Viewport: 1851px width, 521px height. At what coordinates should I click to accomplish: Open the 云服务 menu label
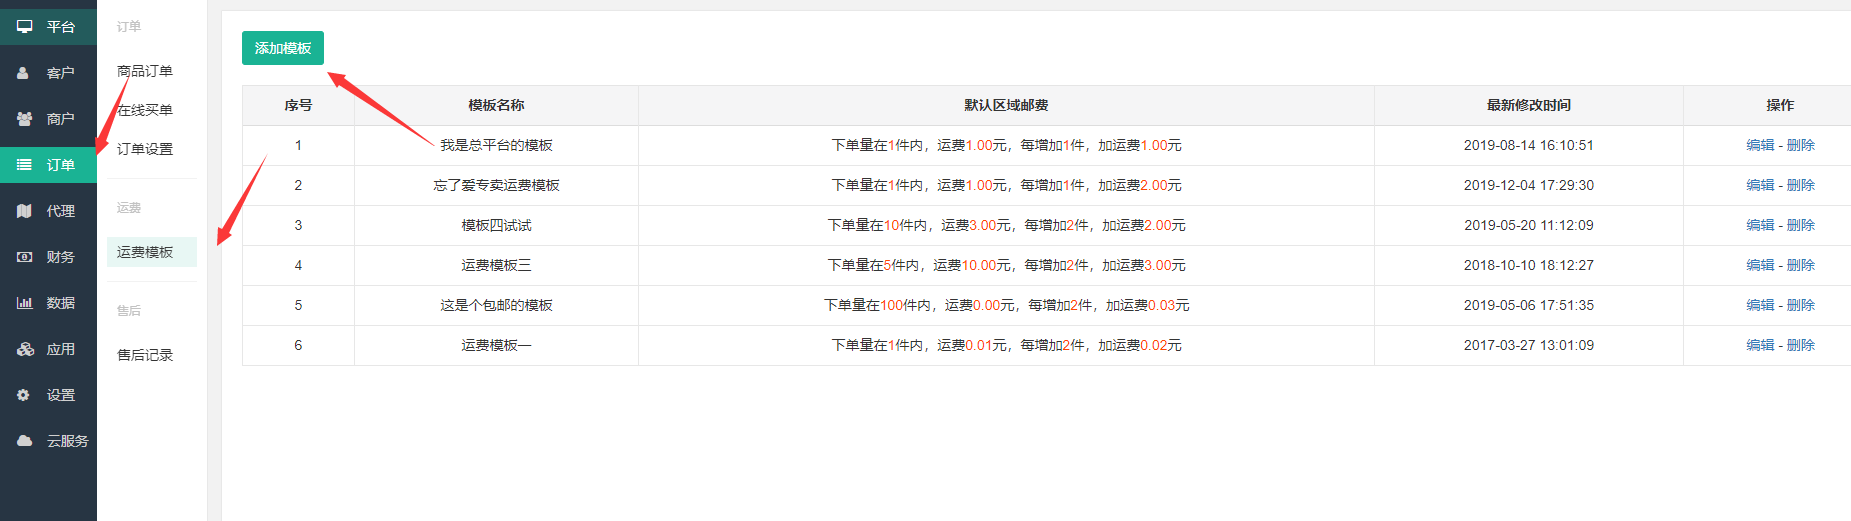(67, 441)
